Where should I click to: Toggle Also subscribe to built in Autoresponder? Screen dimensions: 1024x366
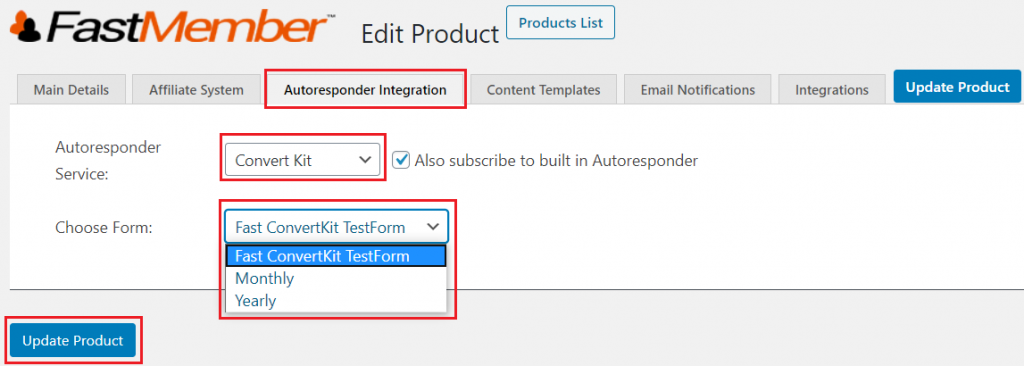click(x=401, y=160)
